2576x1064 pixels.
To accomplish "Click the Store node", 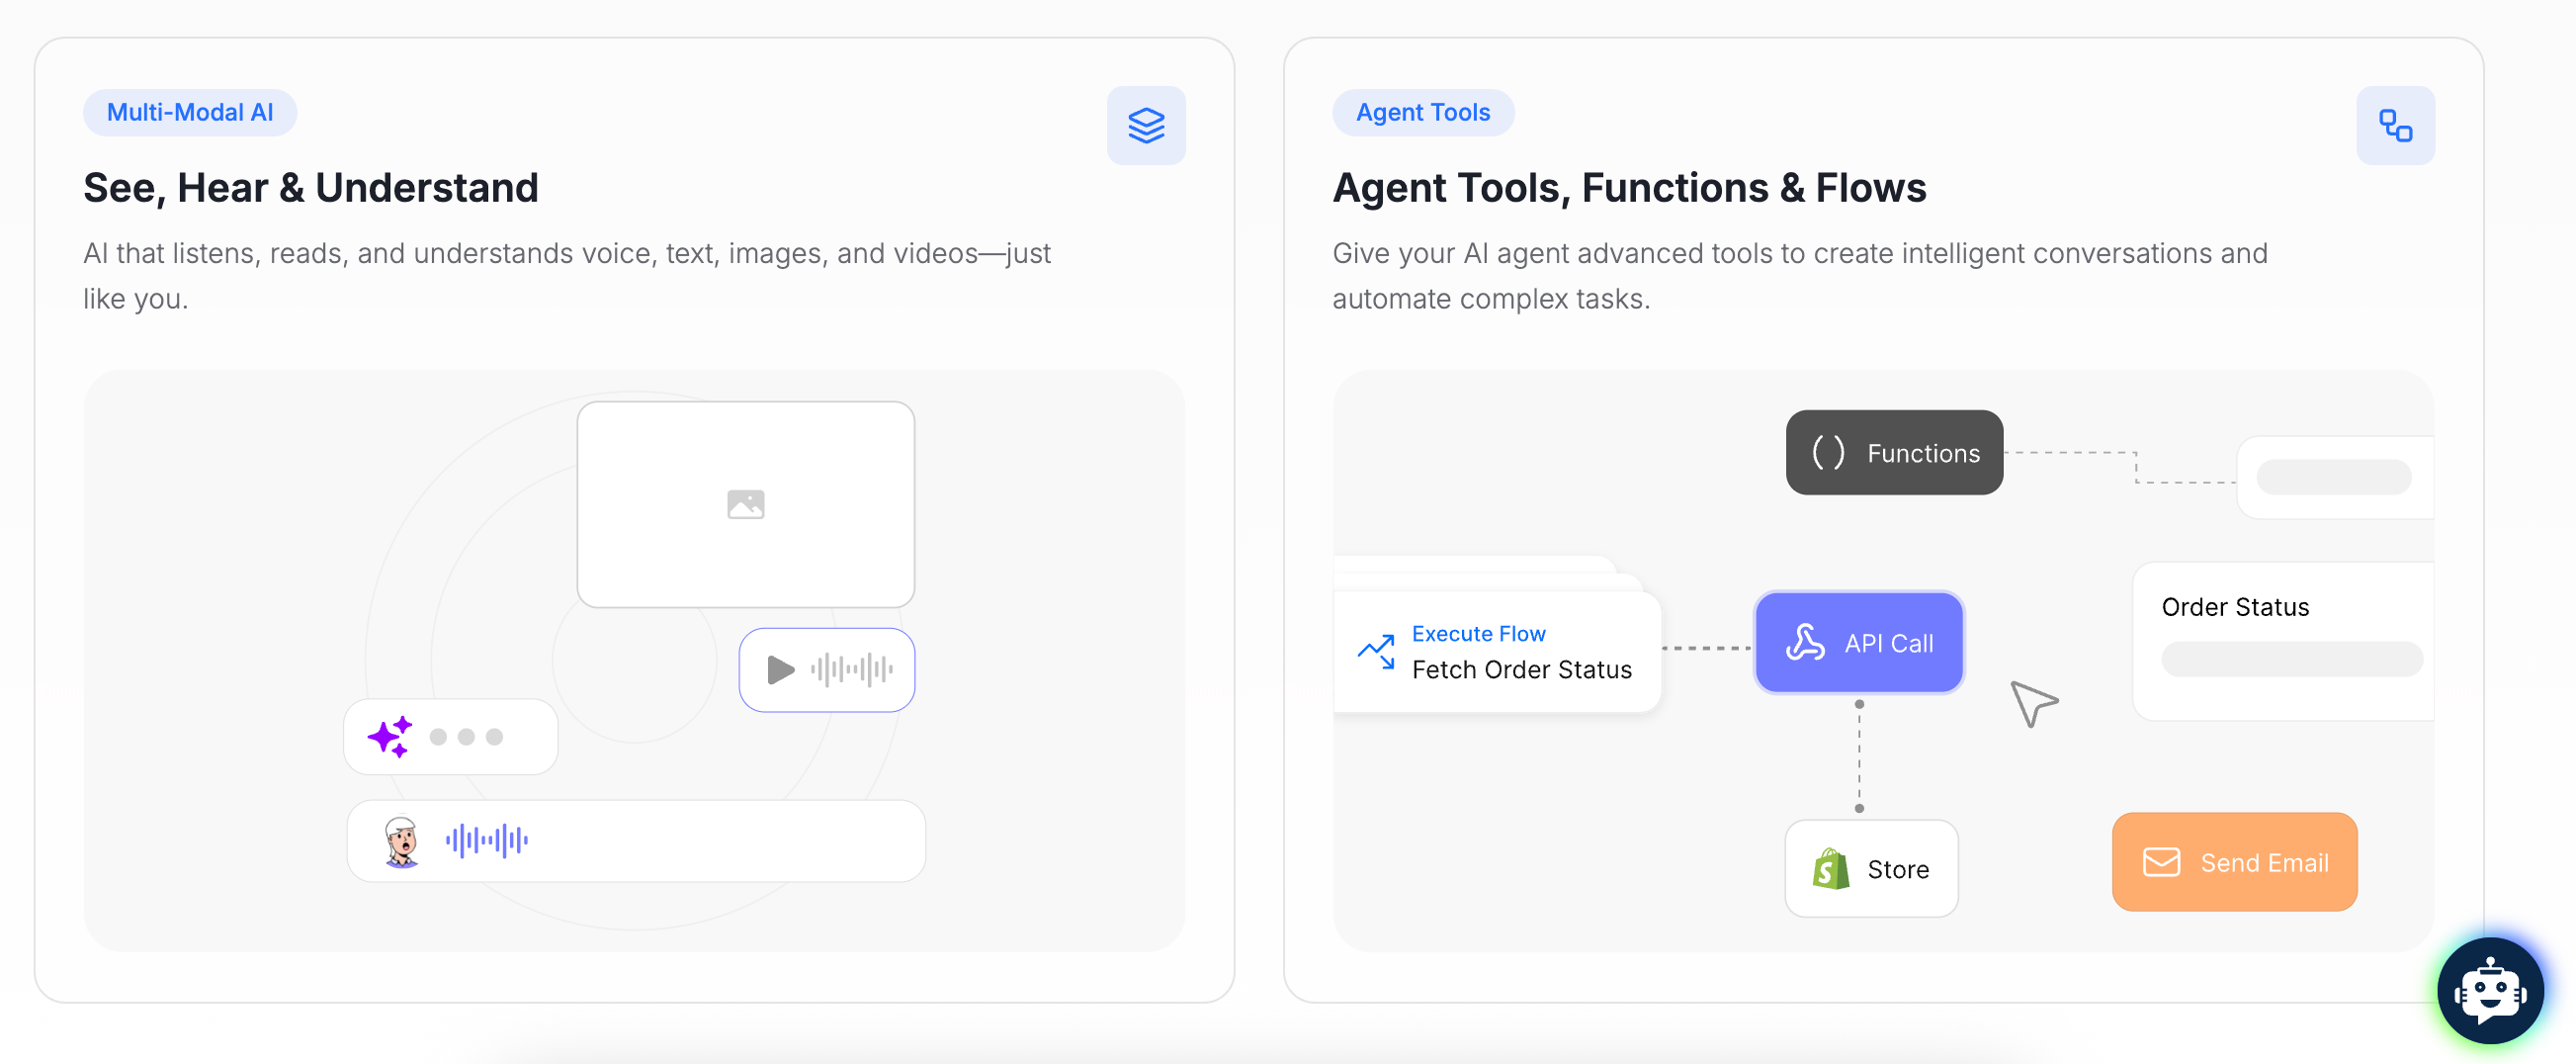I will [x=1870, y=868].
